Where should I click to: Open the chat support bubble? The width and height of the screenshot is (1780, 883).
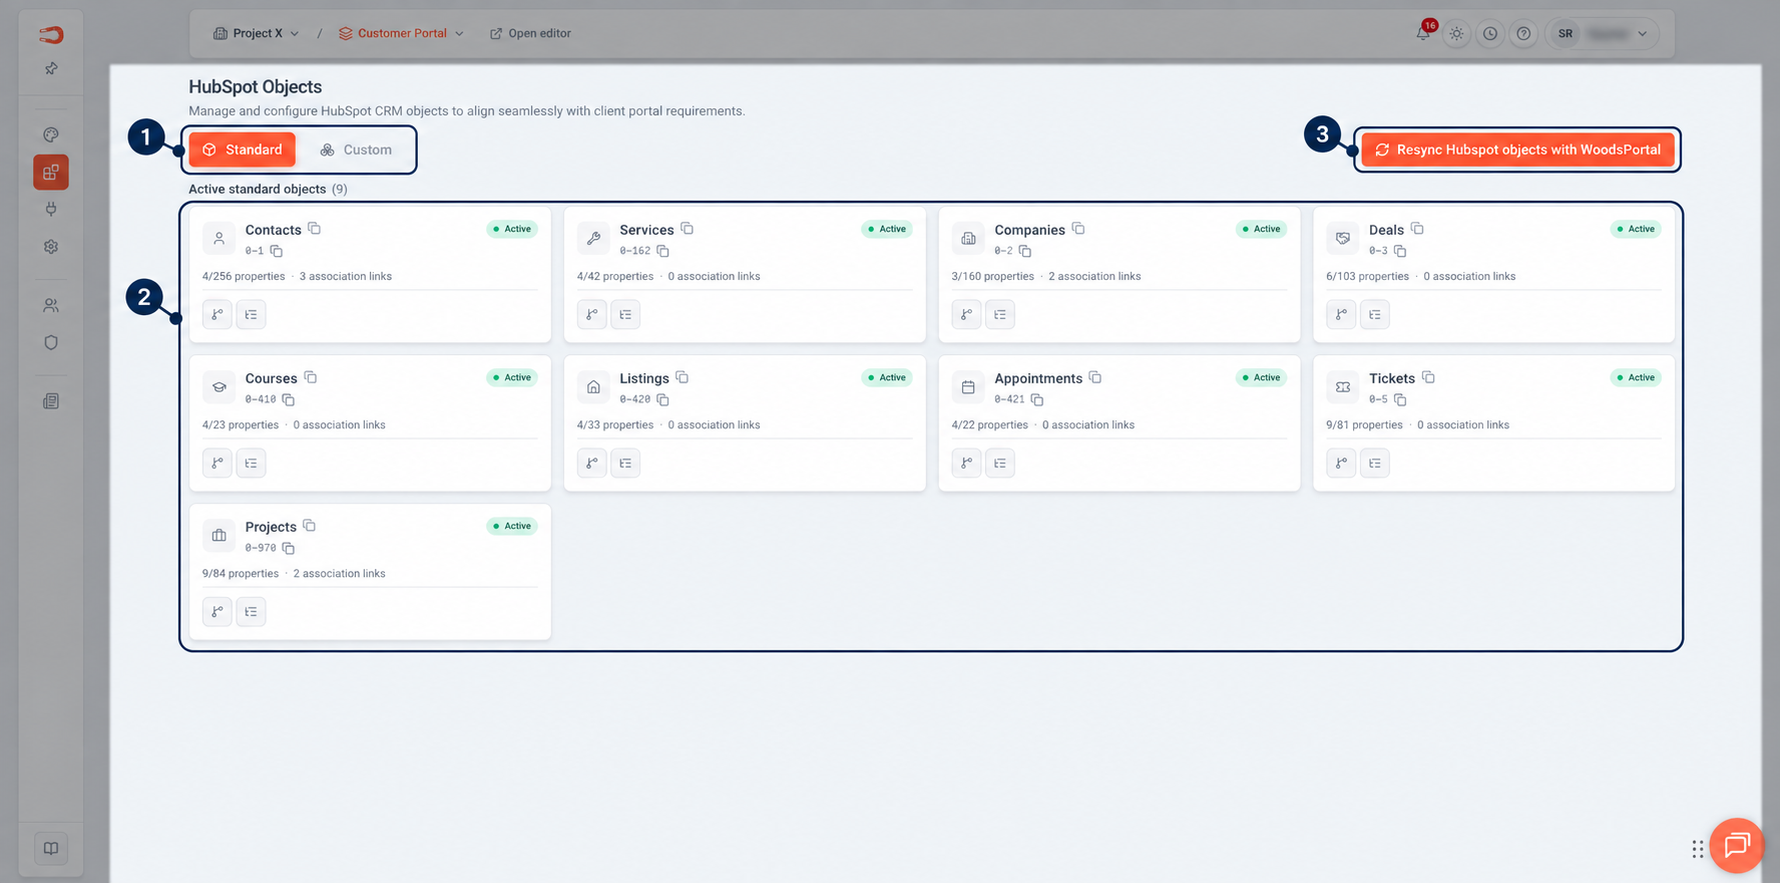click(1737, 845)
